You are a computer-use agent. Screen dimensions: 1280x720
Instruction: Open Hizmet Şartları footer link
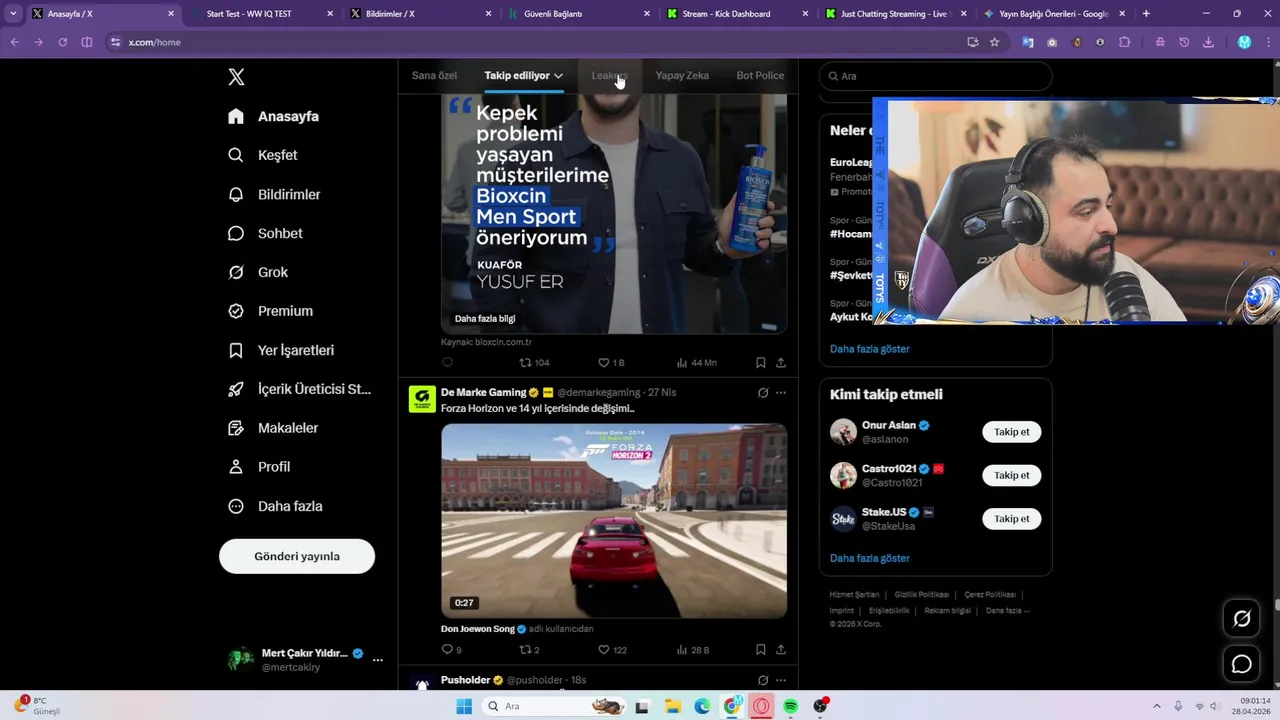854,595
